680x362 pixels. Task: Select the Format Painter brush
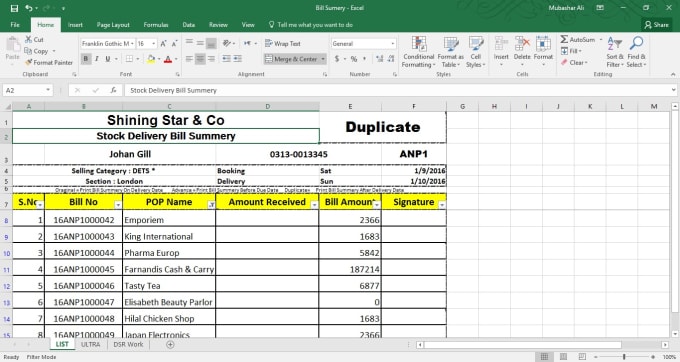49,62
